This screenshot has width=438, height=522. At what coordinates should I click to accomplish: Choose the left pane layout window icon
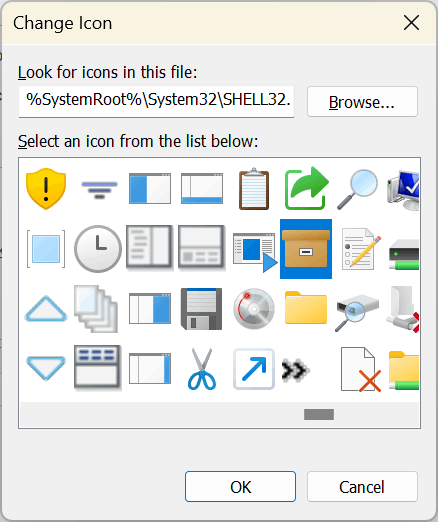pyautogui.click(x=150, y=188)
